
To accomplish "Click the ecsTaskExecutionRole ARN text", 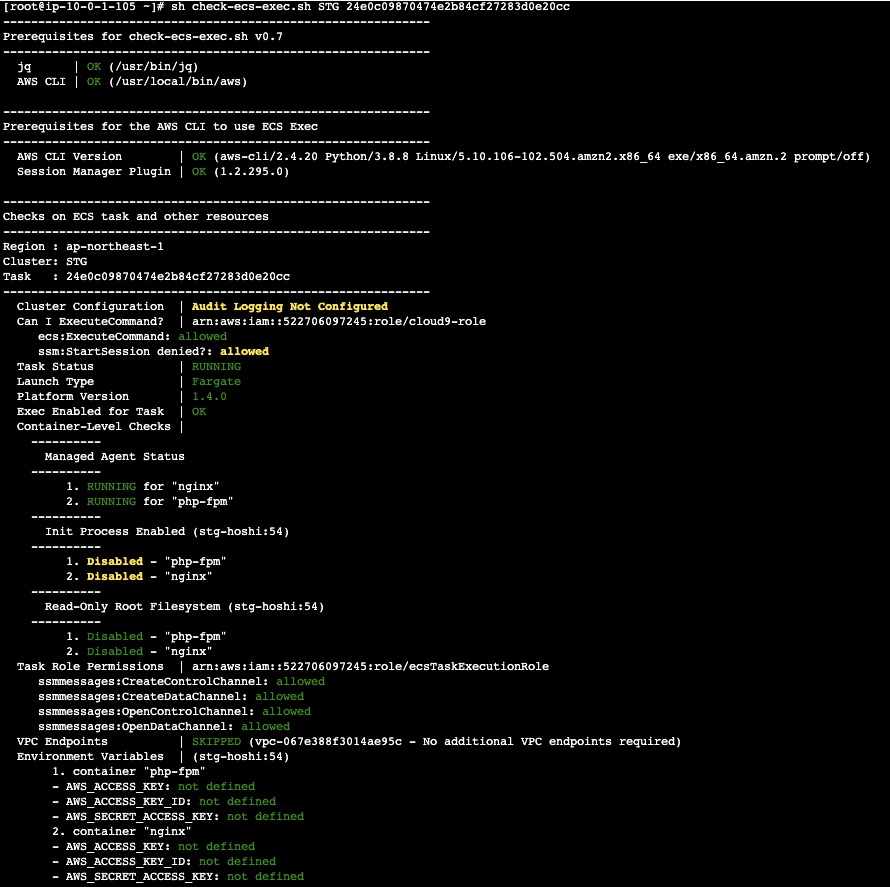I will [x=370, y=666].
